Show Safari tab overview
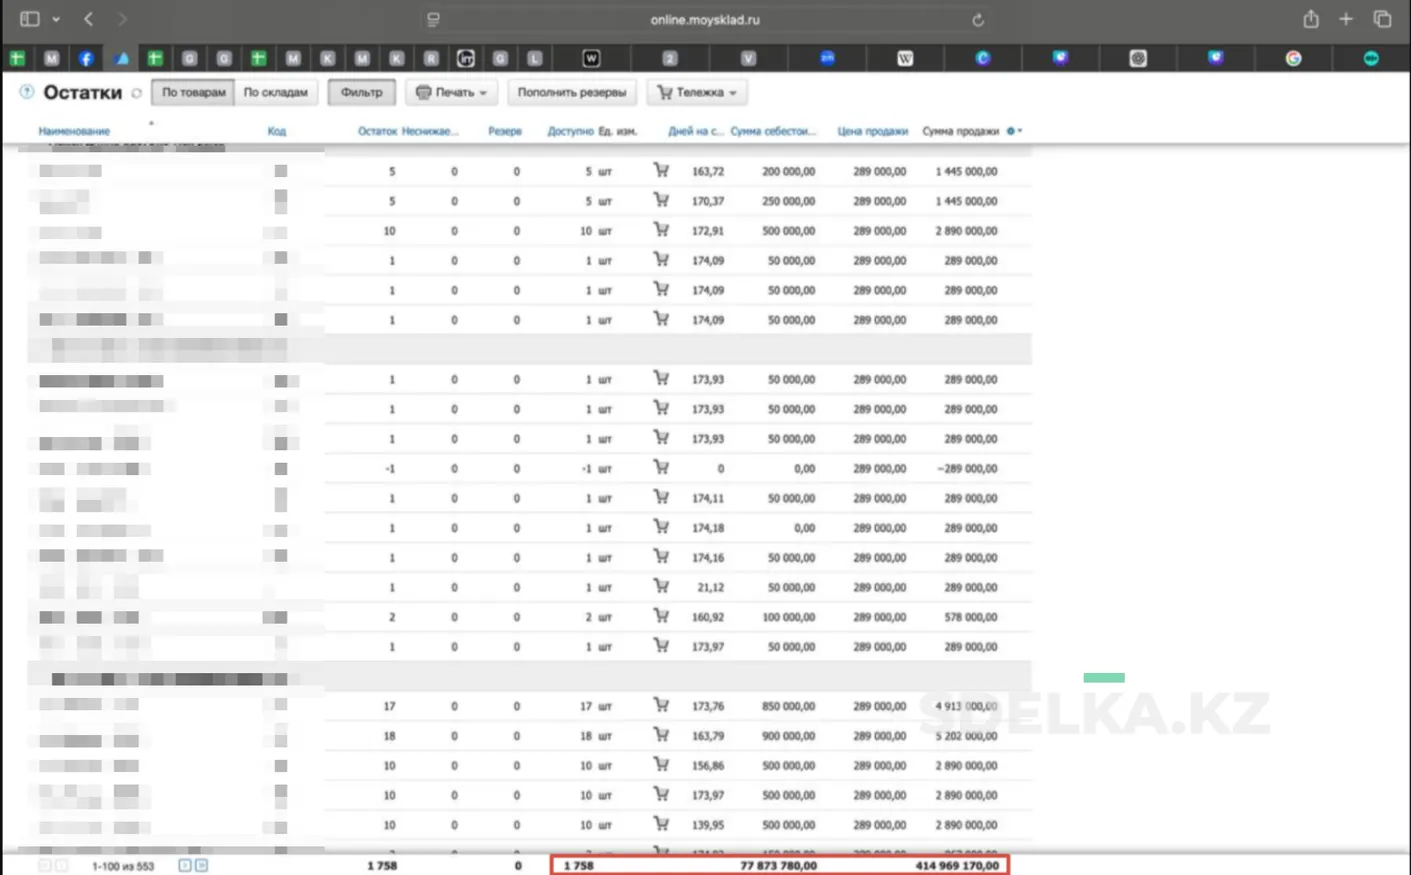The height and width of the screenshot is (875, 1411). point(1382,19)
